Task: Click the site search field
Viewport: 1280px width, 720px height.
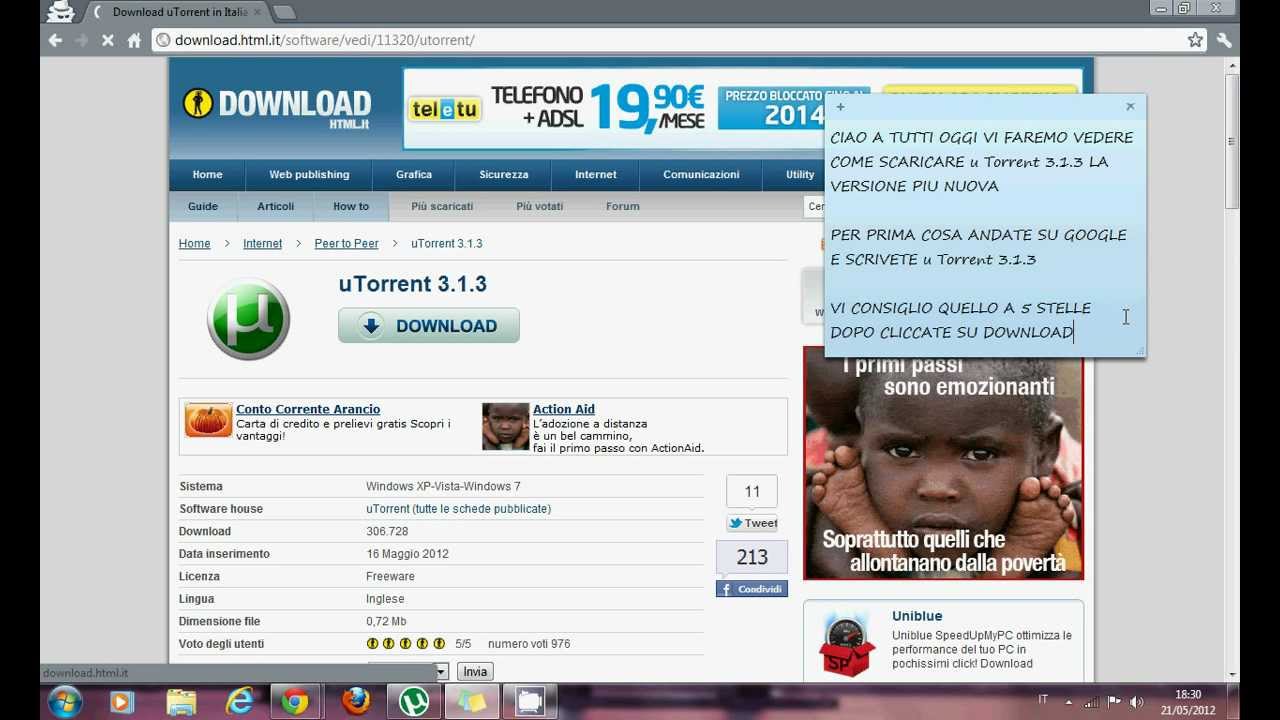Action: coord(815,206)
